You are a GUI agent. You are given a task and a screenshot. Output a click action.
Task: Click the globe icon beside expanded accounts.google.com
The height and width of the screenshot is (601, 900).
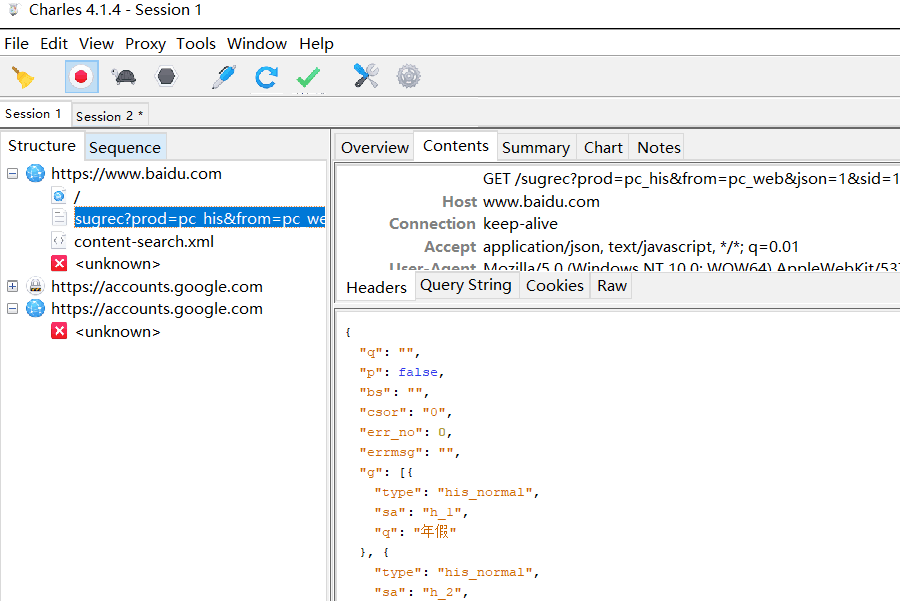click(36, 308)
